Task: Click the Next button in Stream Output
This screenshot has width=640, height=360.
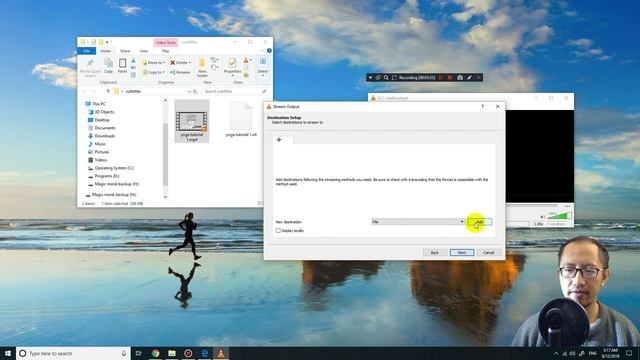Action: tap(462, 253)
